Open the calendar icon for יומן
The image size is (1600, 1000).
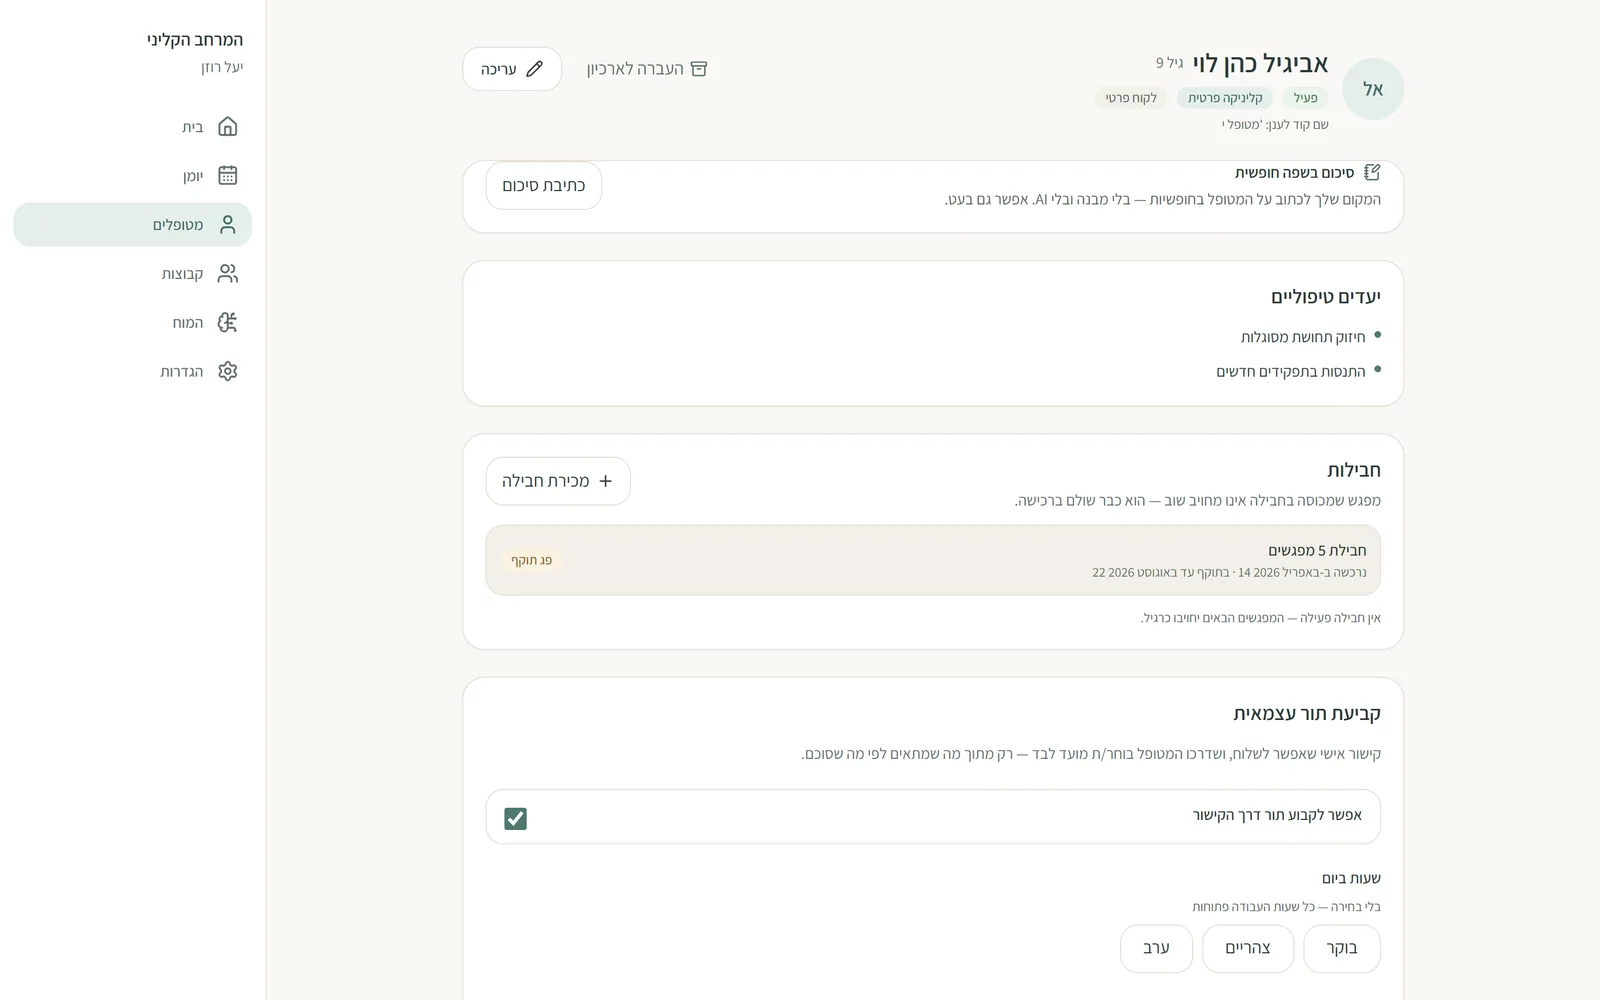point(228,176)
